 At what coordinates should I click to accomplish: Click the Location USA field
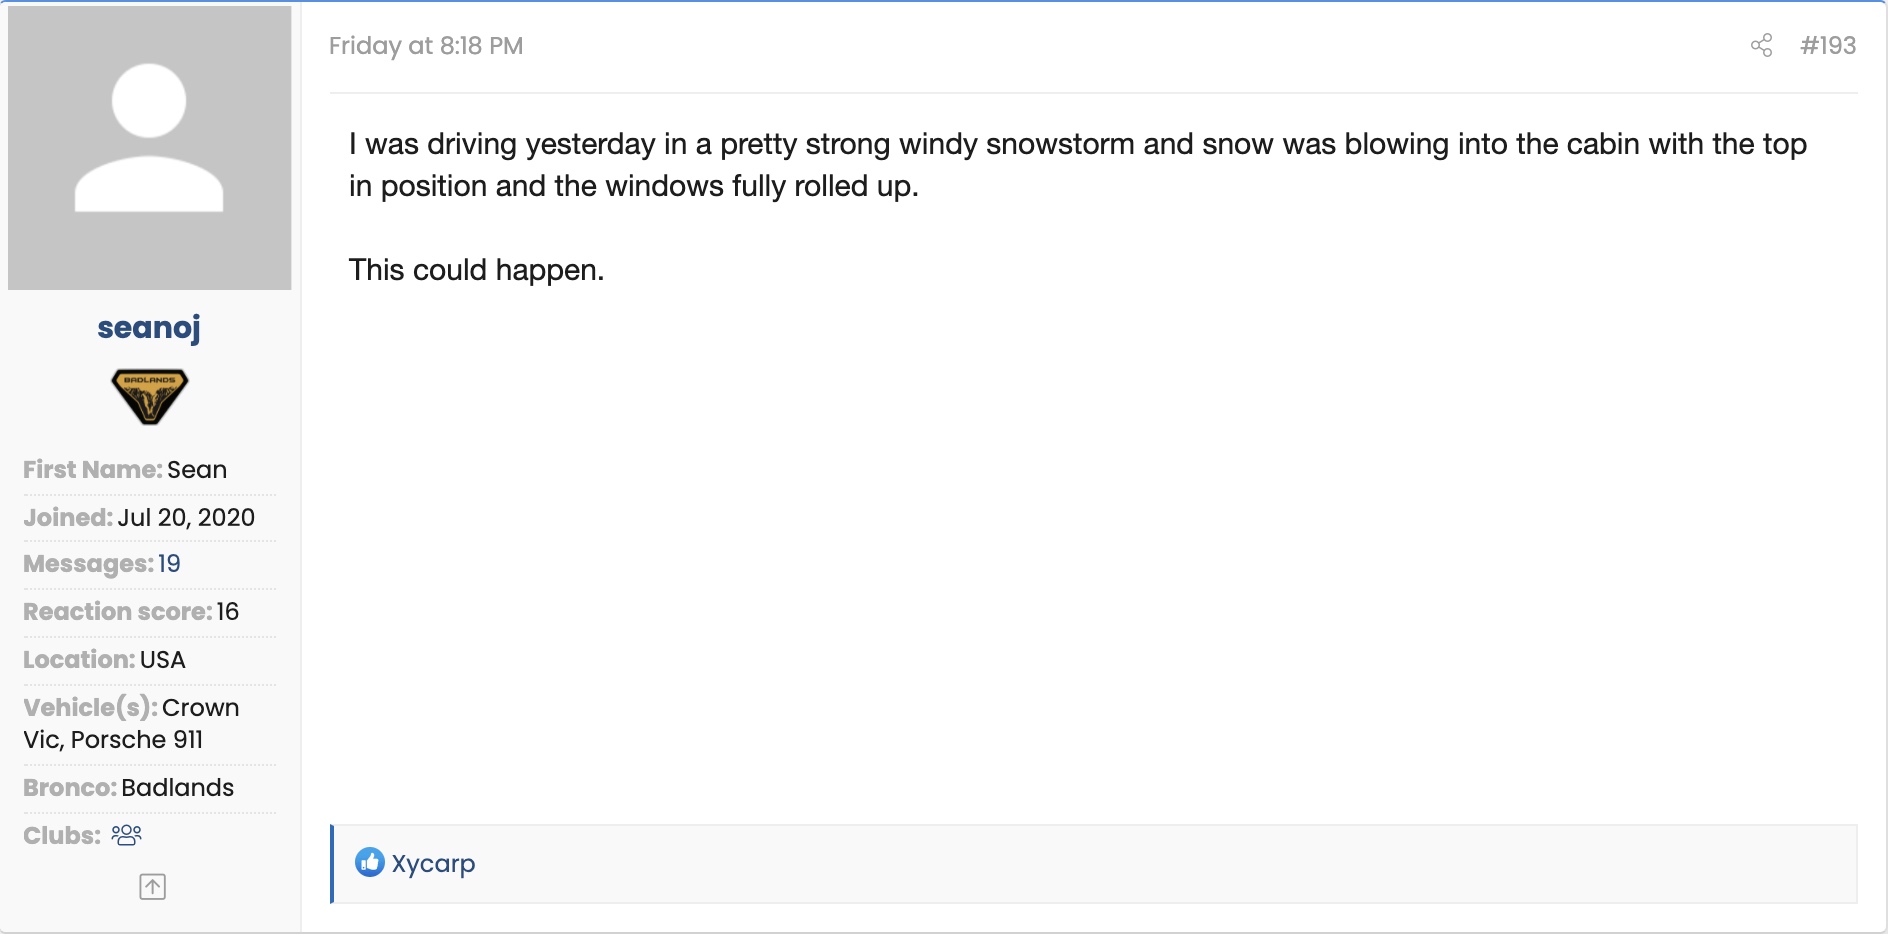(x=162, y=660)
